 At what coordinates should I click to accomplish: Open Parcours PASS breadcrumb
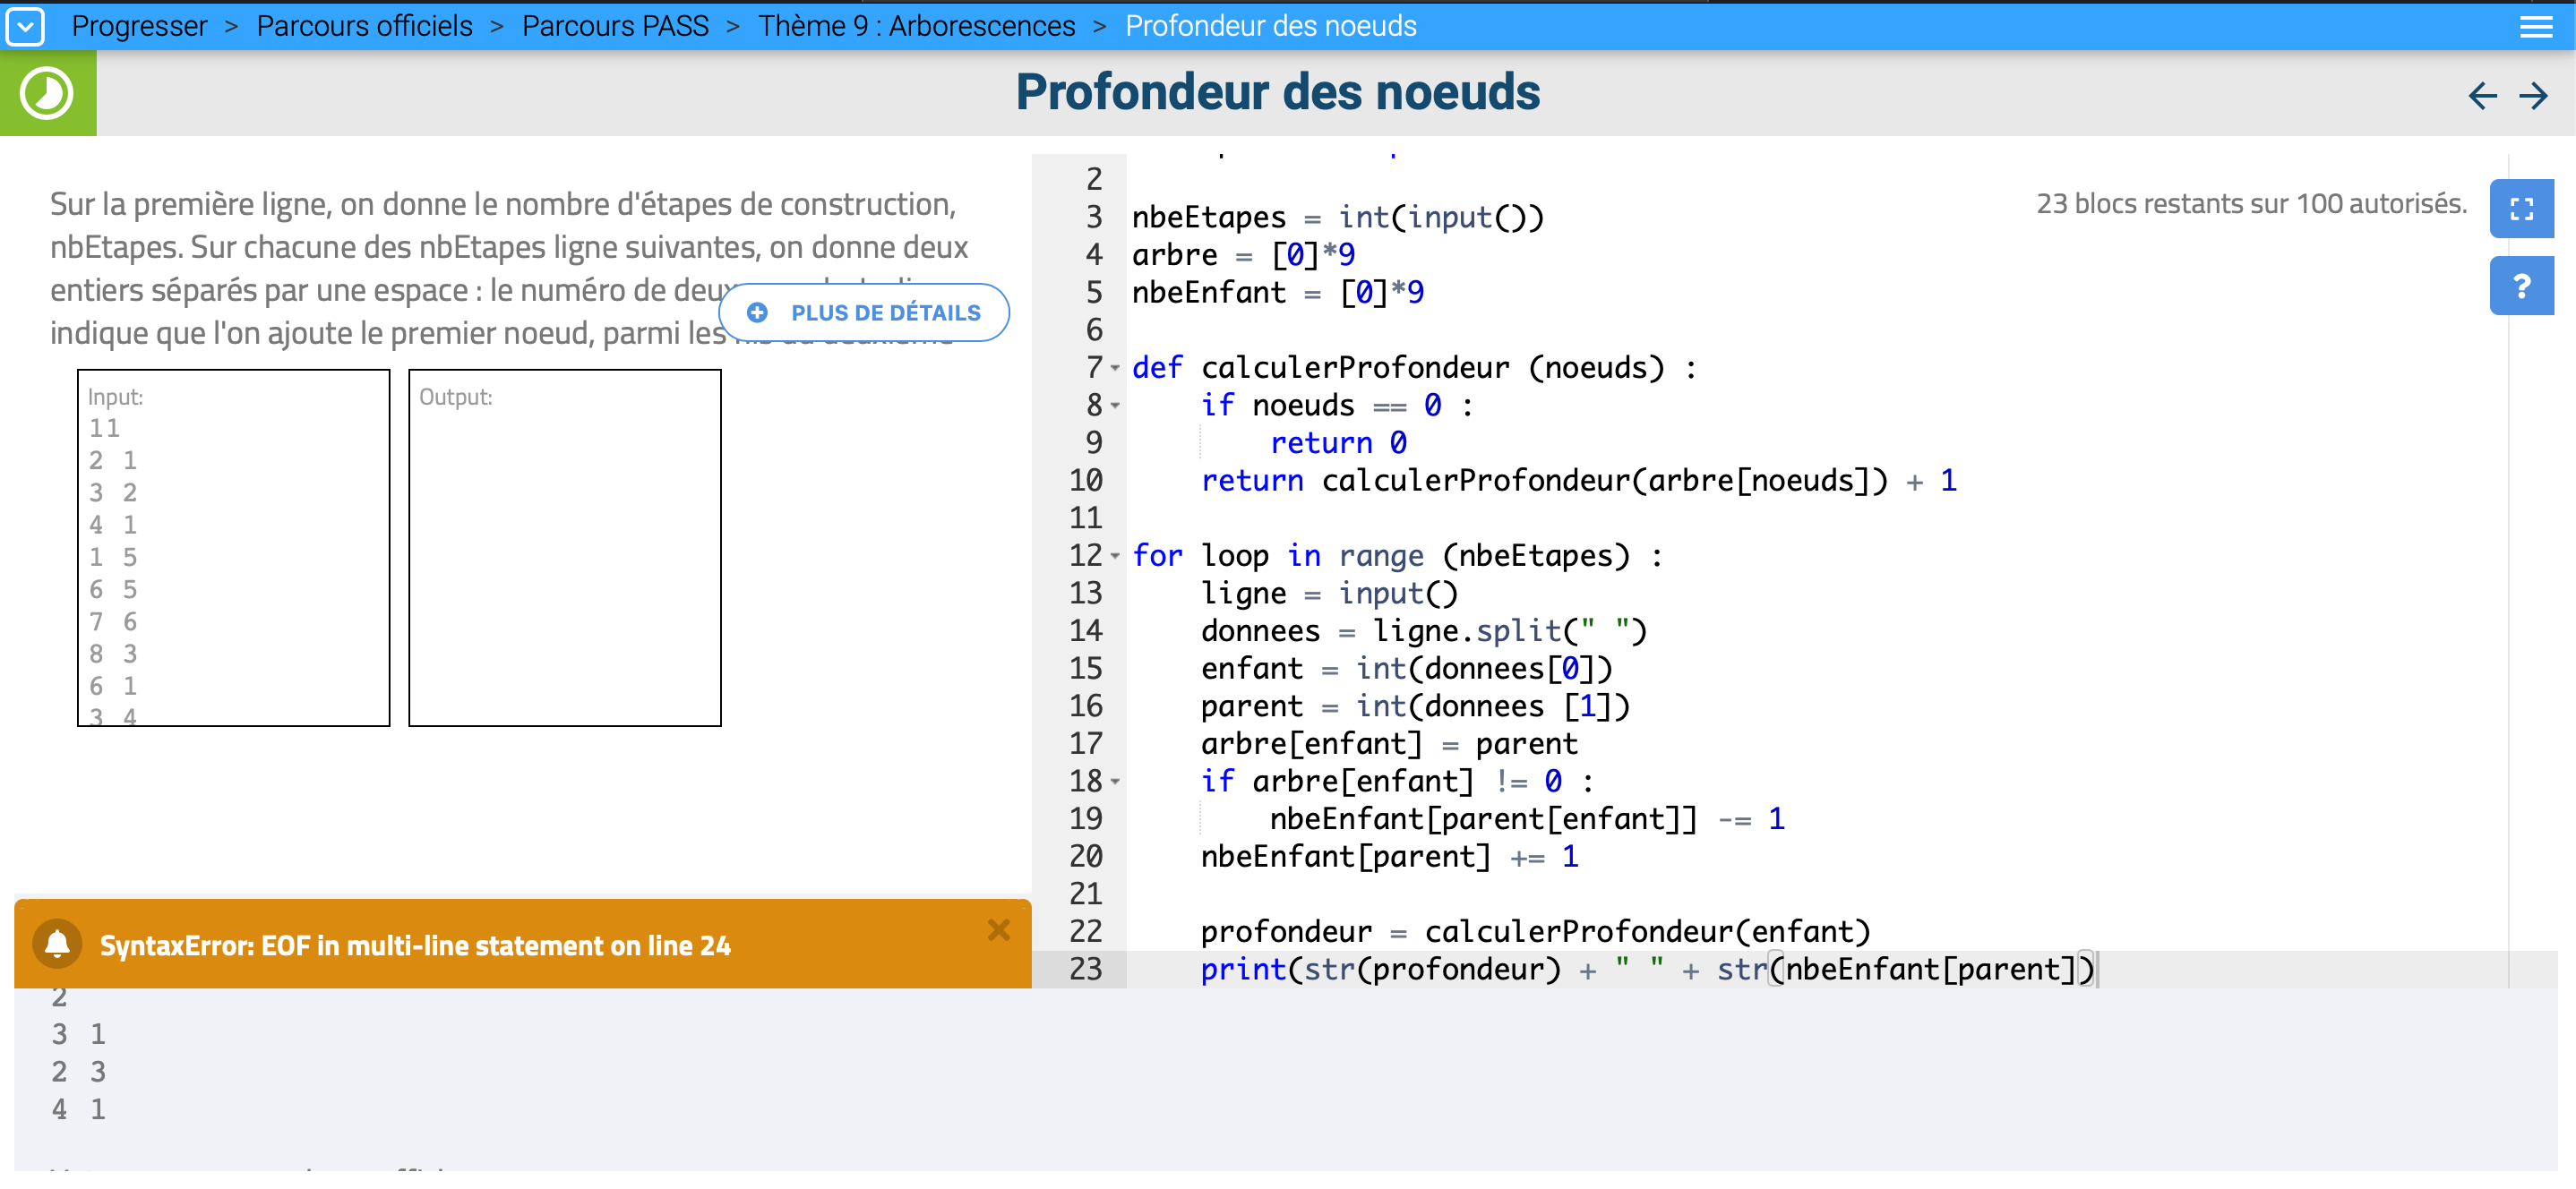point(615,26)
